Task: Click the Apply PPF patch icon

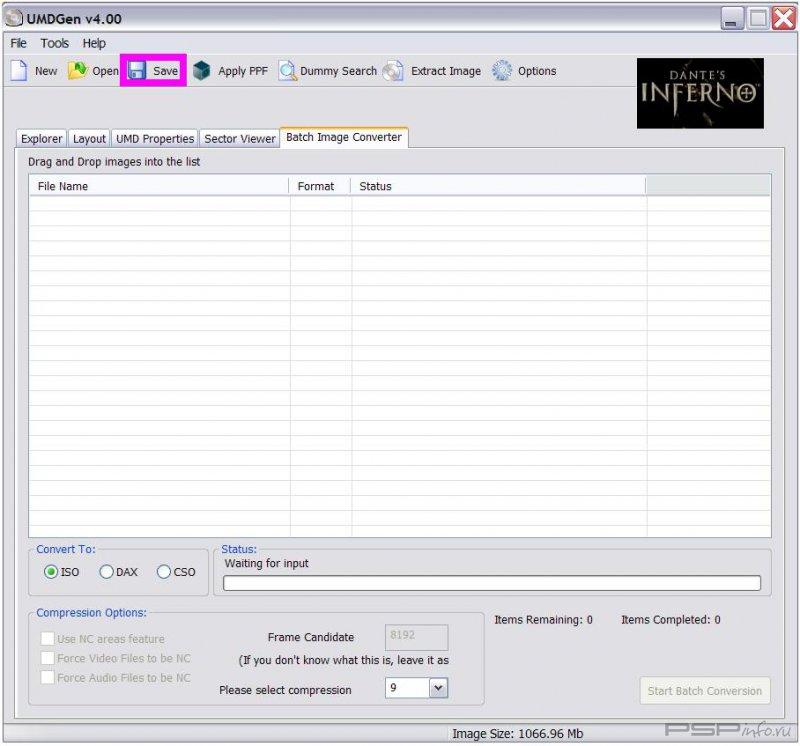Action: pyautogui.click(x=202, y=71)
